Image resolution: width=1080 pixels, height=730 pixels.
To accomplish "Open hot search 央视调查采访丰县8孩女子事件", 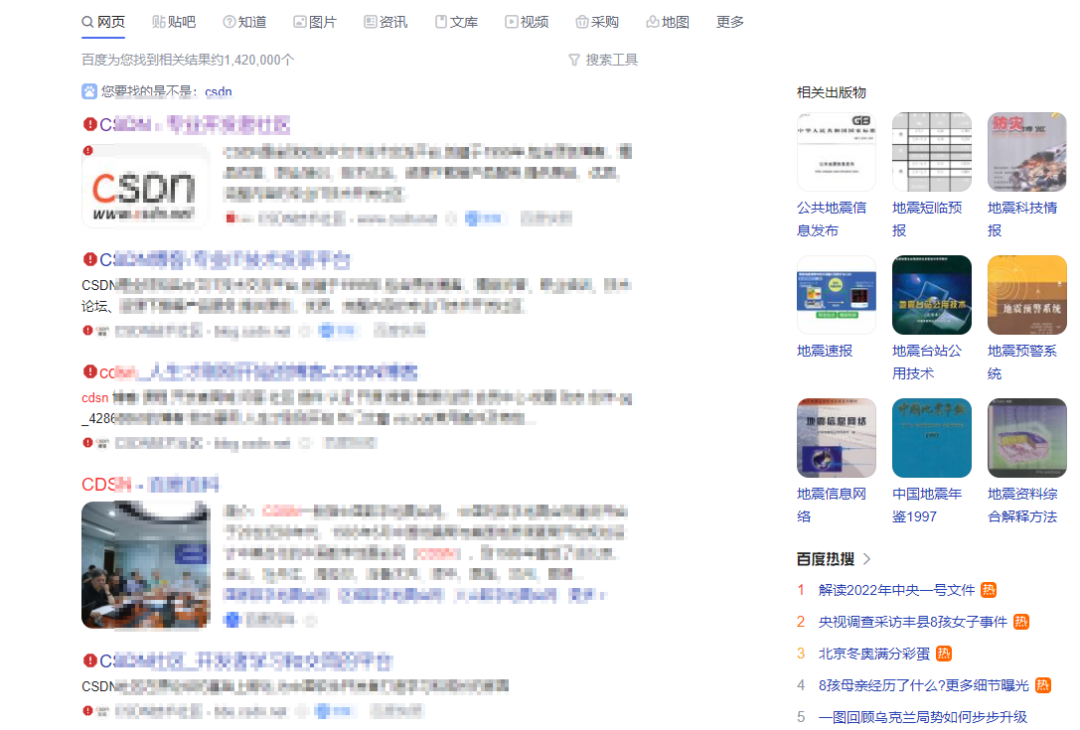I will pos(913,622).
